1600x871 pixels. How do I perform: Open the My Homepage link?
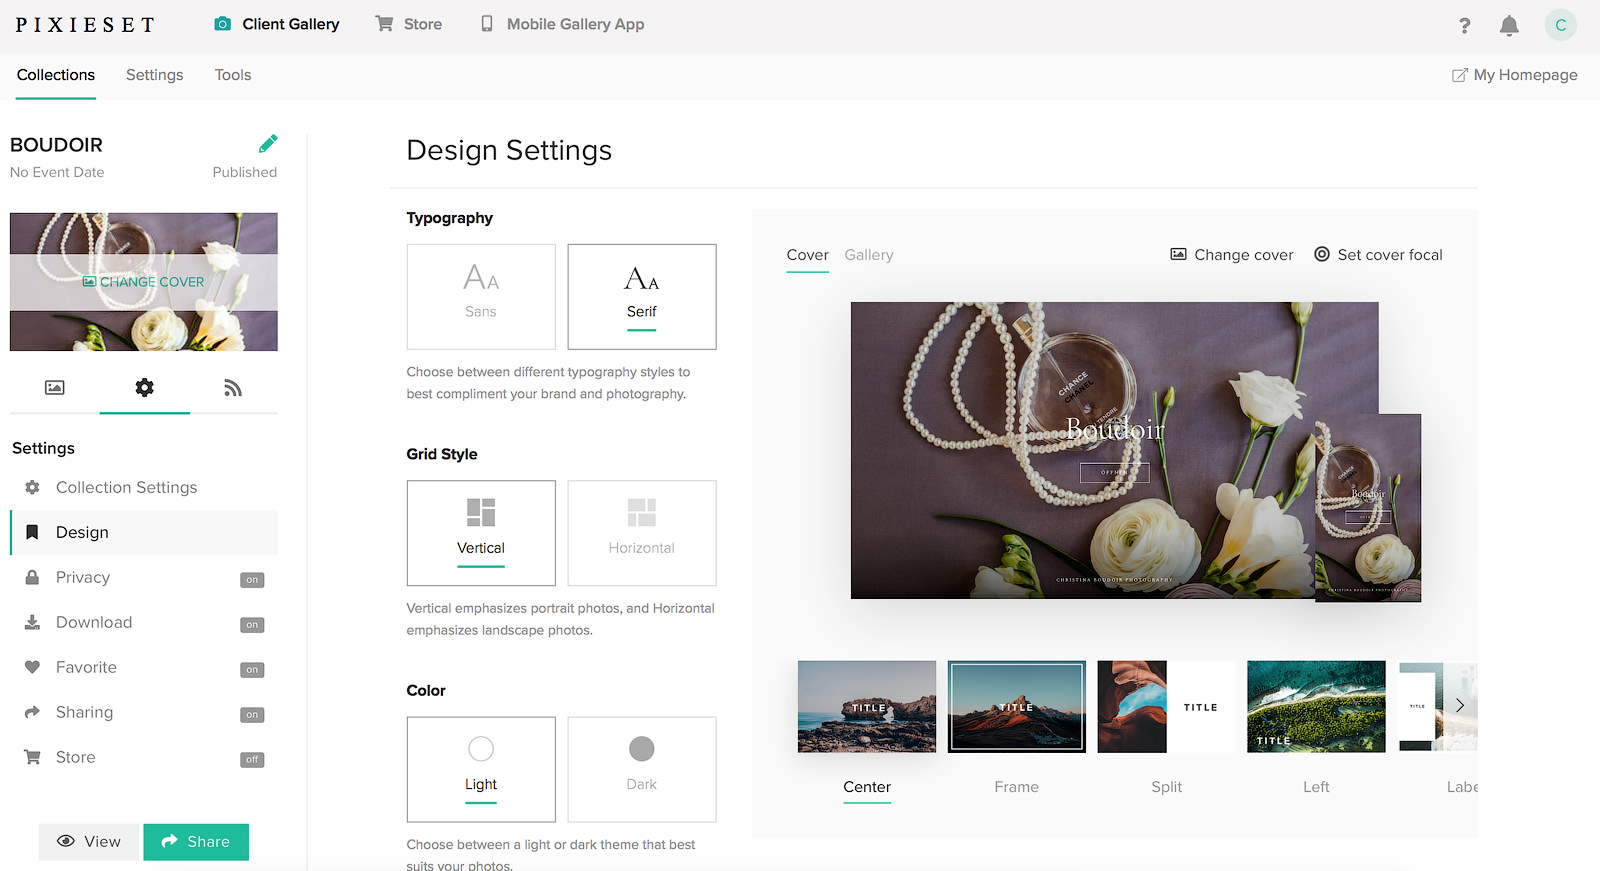tap(1515, 75)
